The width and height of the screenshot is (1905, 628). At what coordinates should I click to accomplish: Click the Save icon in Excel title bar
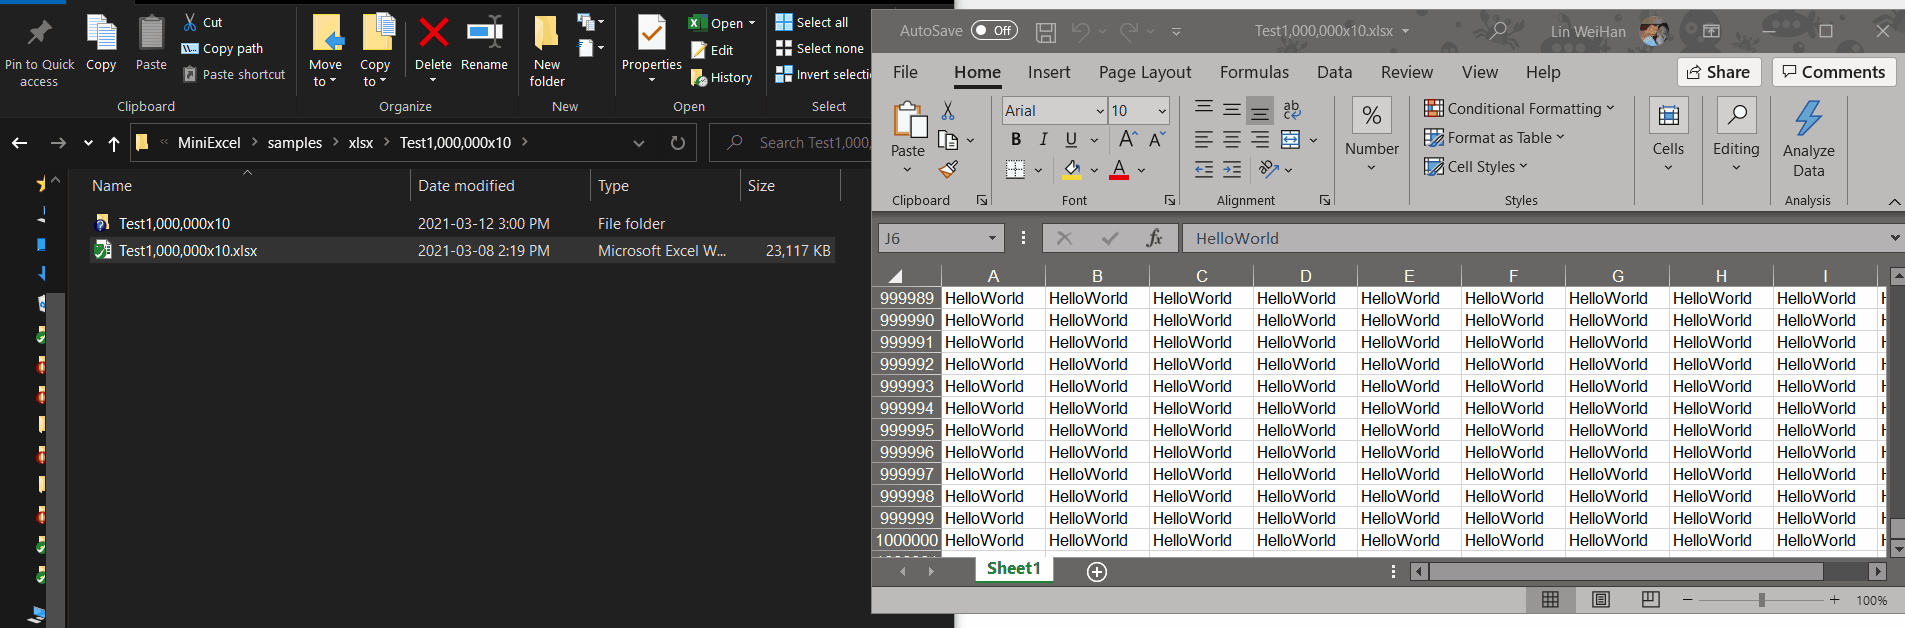[1046, 32]
